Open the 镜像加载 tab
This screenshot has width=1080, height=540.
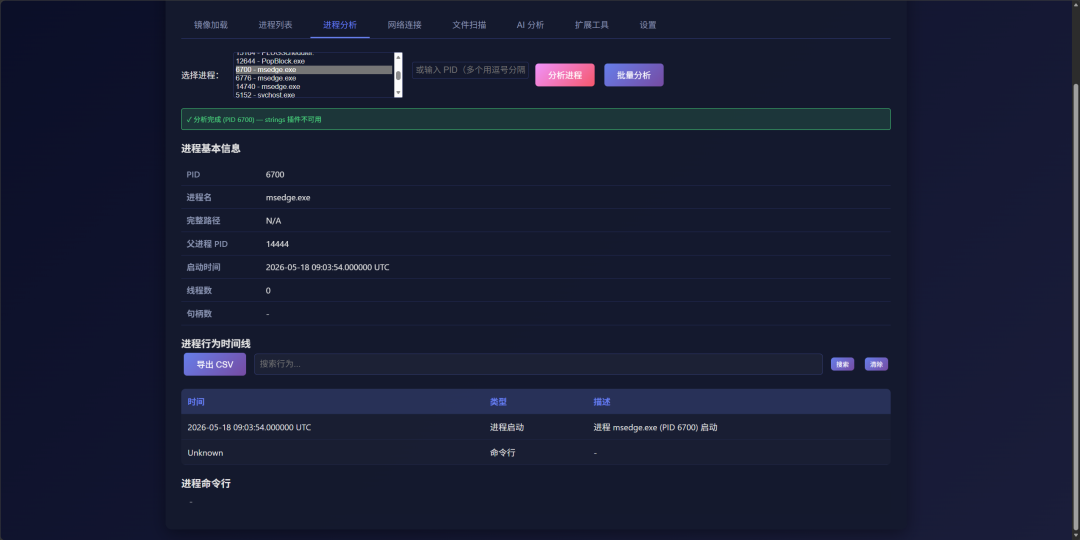[211, 25]
